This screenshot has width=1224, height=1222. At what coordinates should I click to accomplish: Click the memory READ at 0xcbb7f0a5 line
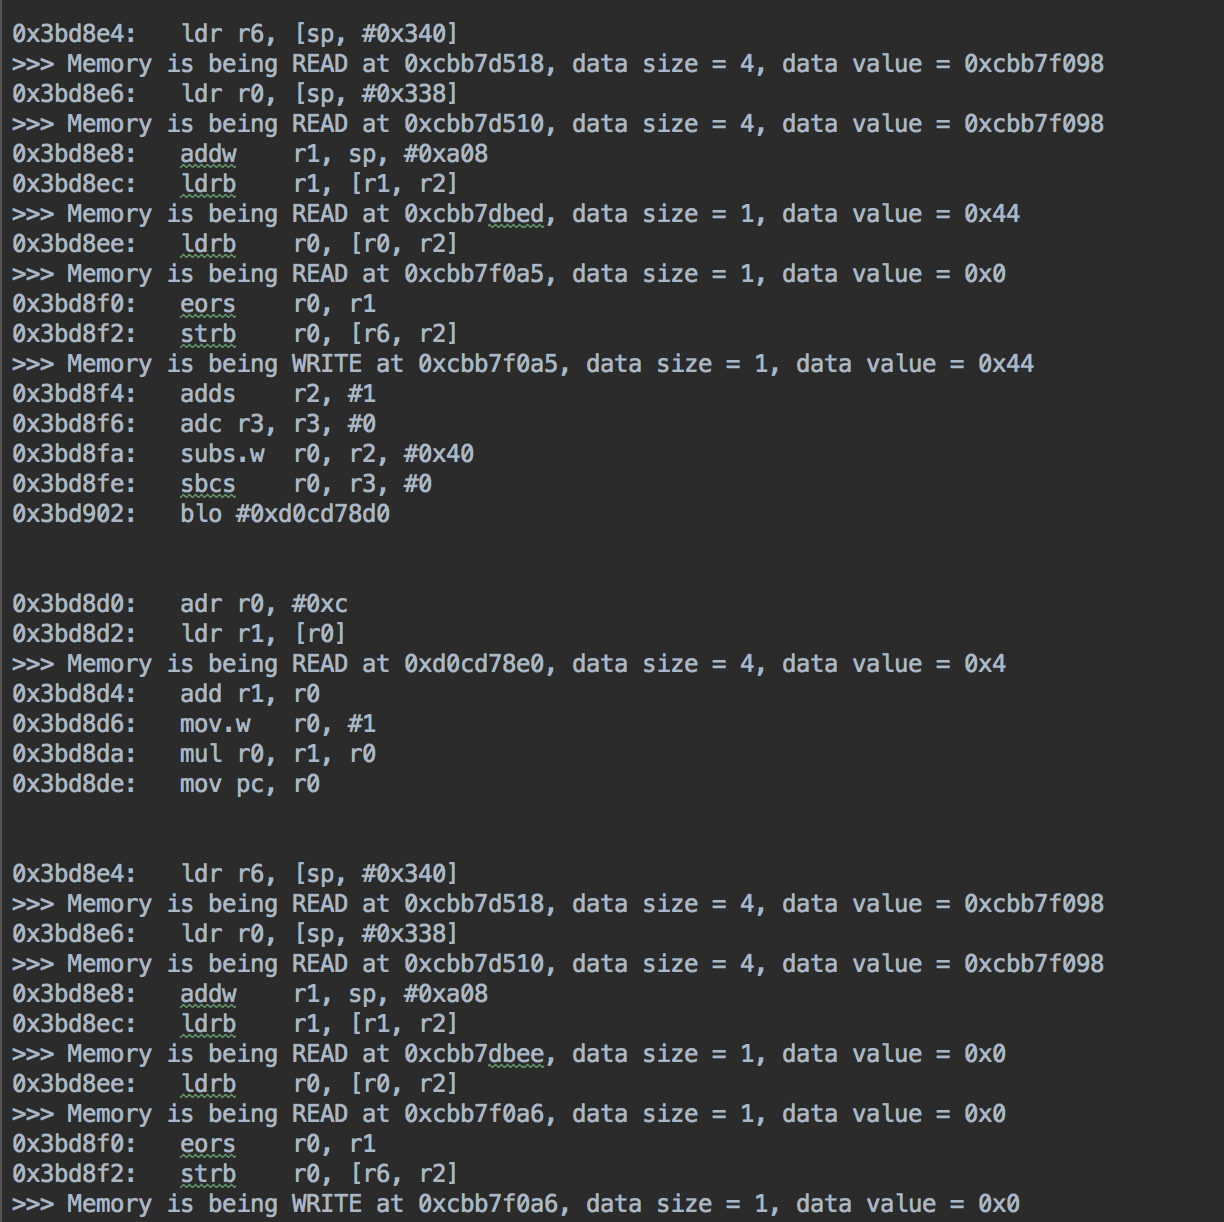tap(508, 274)
